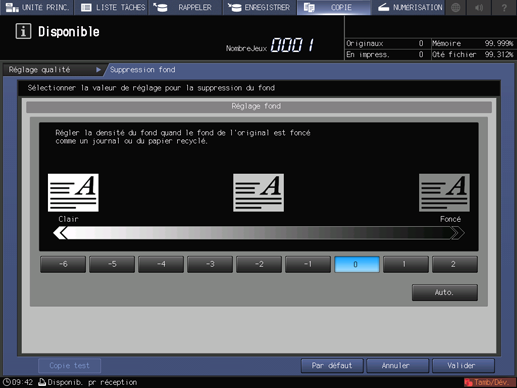Go back to Réglage qualité breadcrumb

tap(39, 70)
